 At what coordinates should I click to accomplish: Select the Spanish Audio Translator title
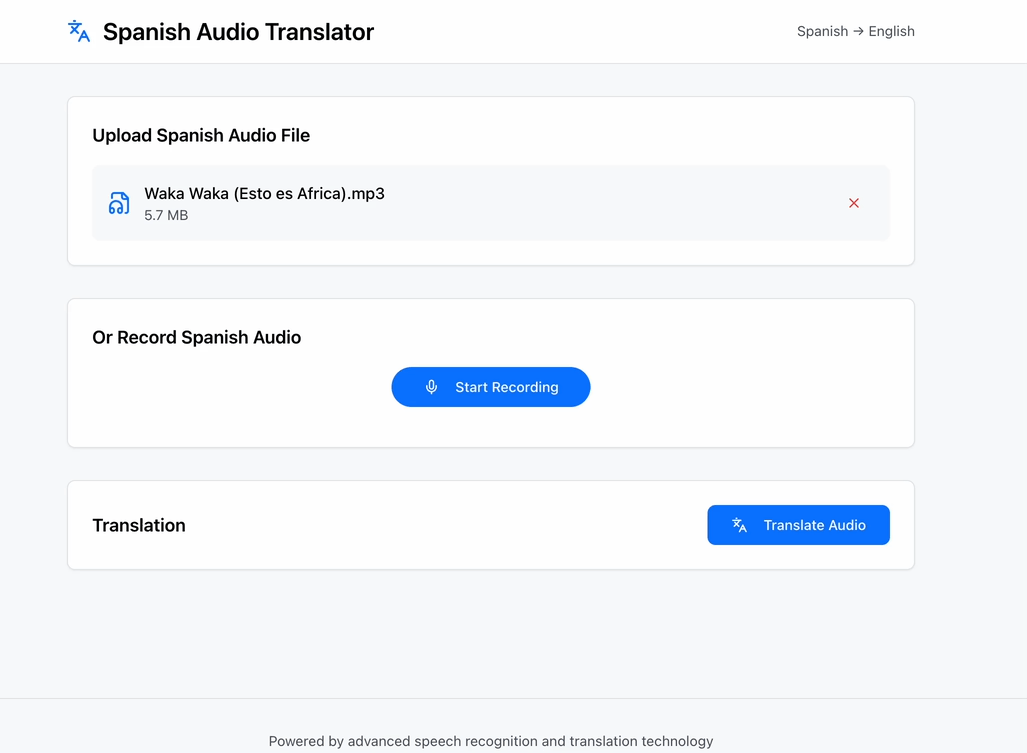pos(238,31)
